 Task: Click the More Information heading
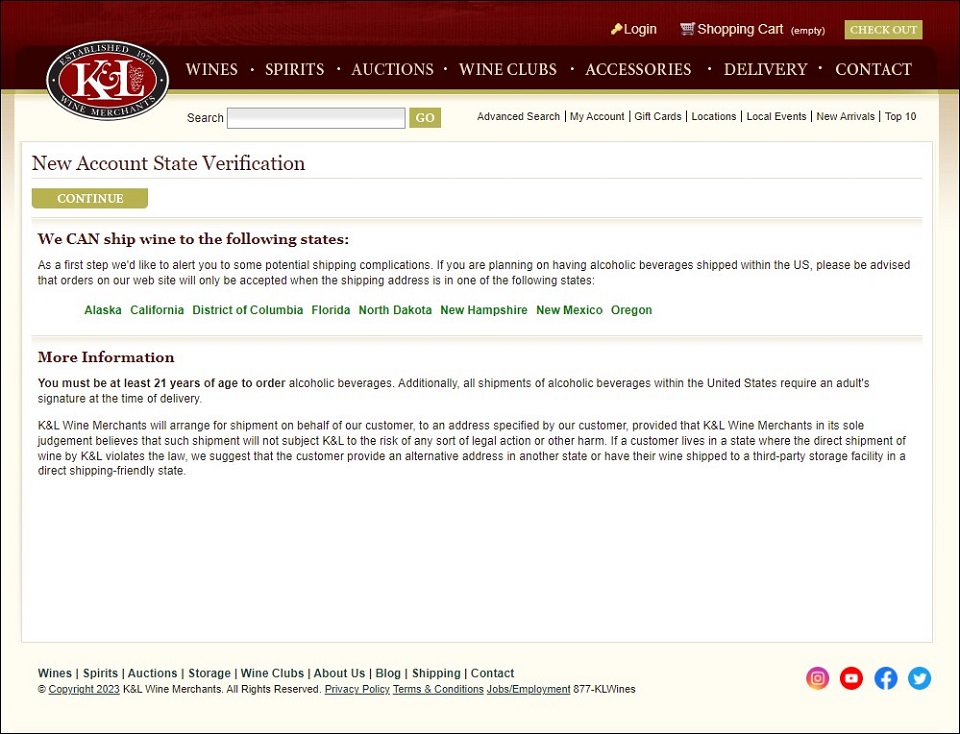pyautogui.click(x=106, y=357)
